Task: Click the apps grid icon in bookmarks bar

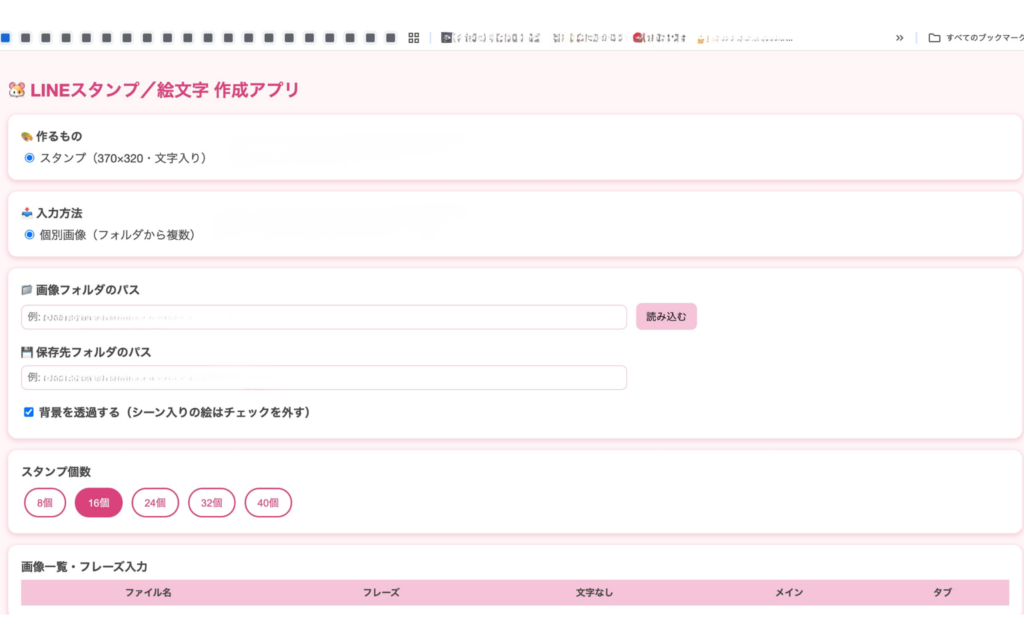Action: pyautogui.click(x=413, y=38)
